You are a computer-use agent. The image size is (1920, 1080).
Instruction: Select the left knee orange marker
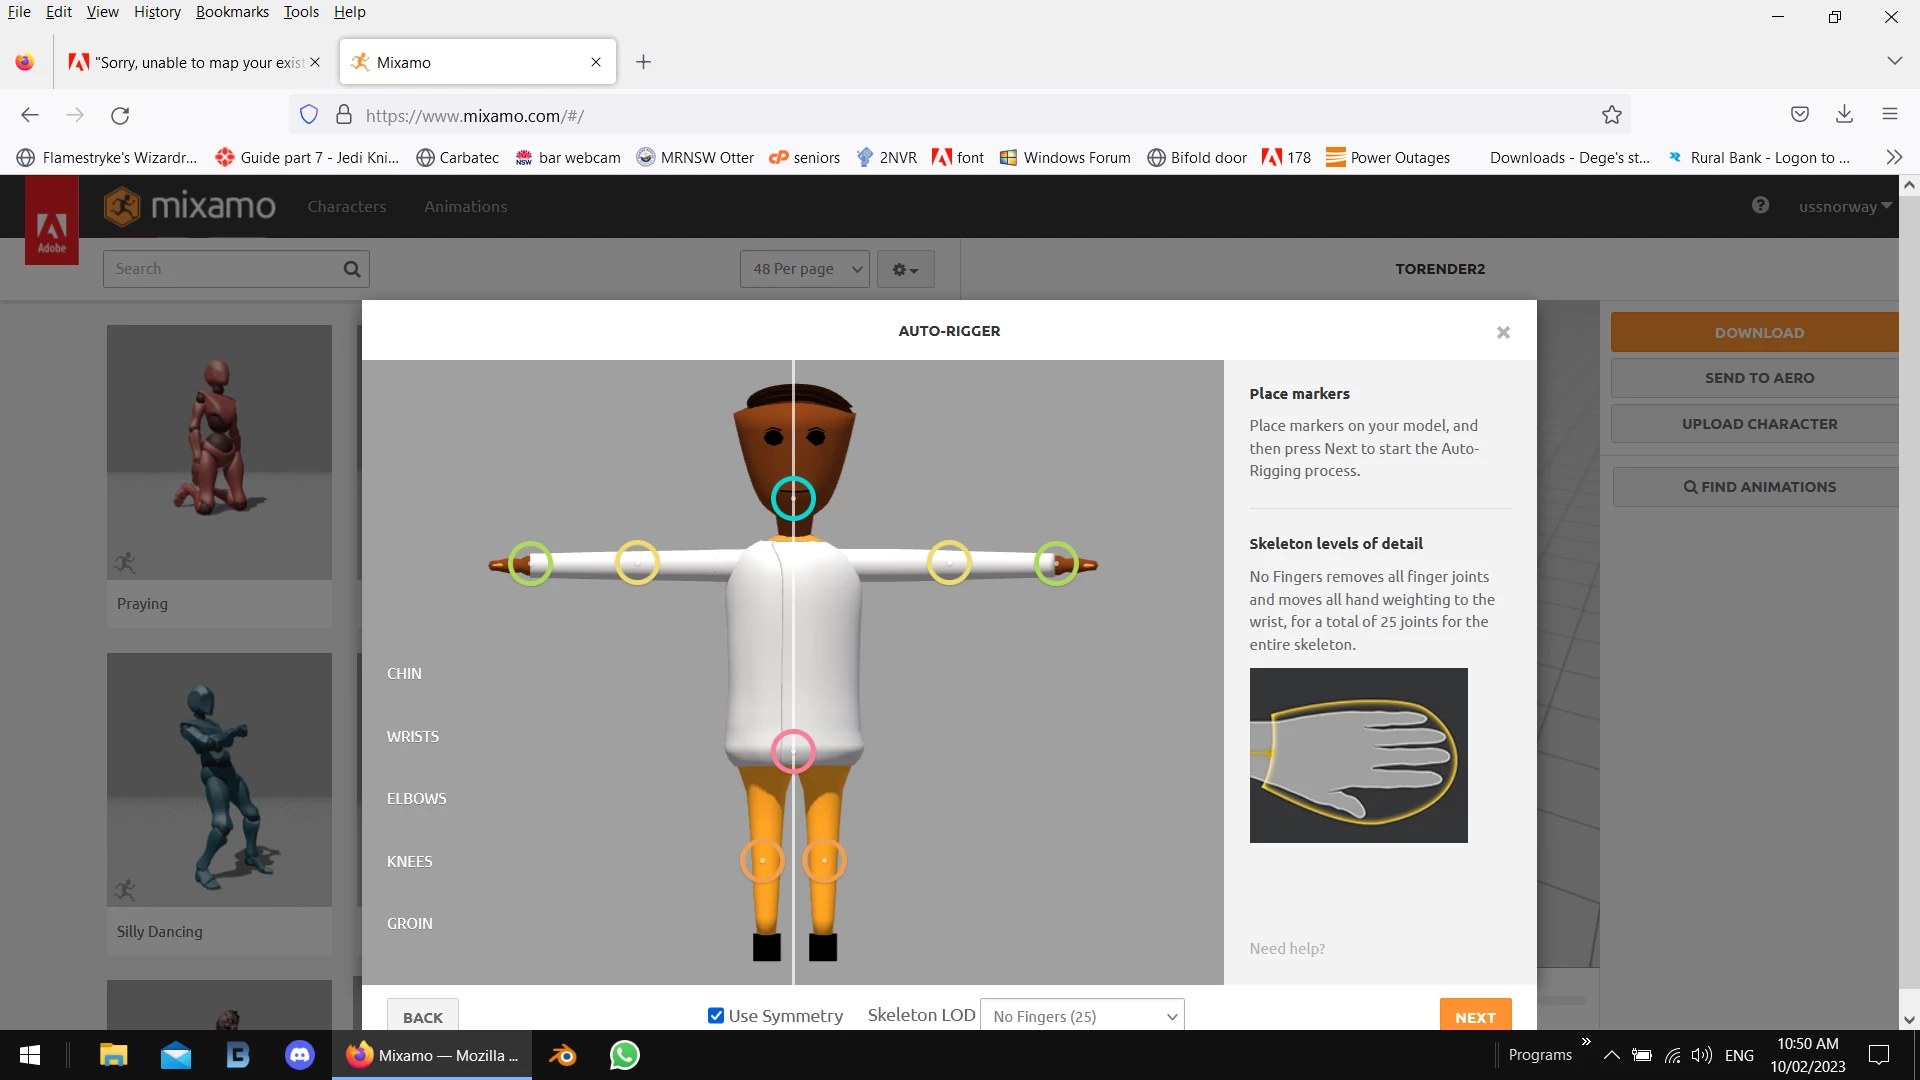coord(762,860)
